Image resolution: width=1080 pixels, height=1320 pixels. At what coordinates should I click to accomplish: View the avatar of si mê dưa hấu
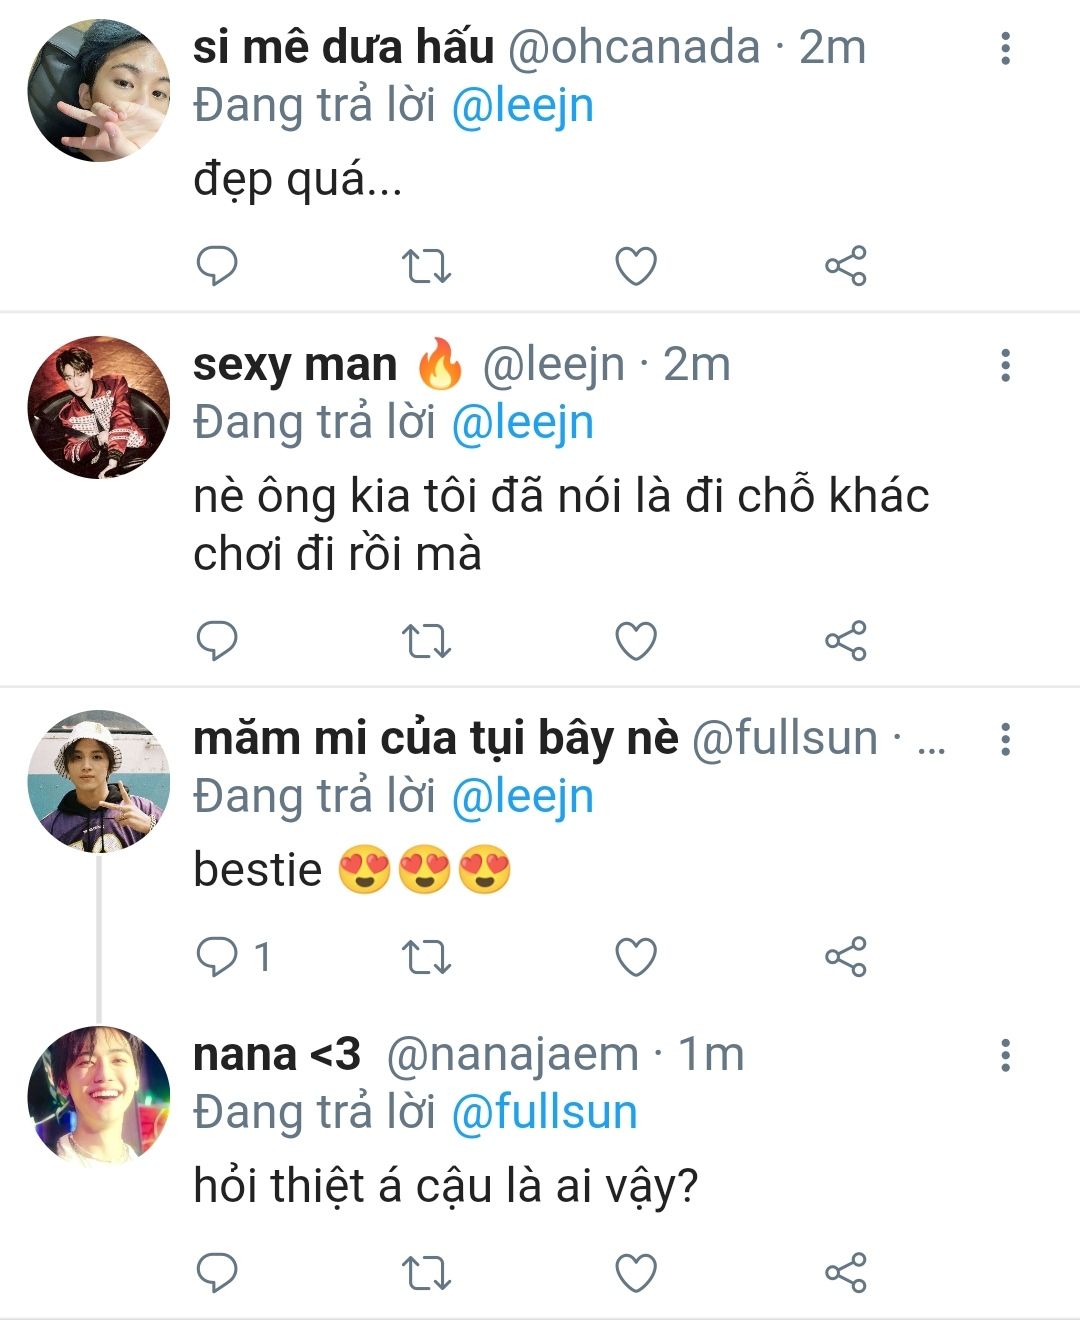point(98,90)
